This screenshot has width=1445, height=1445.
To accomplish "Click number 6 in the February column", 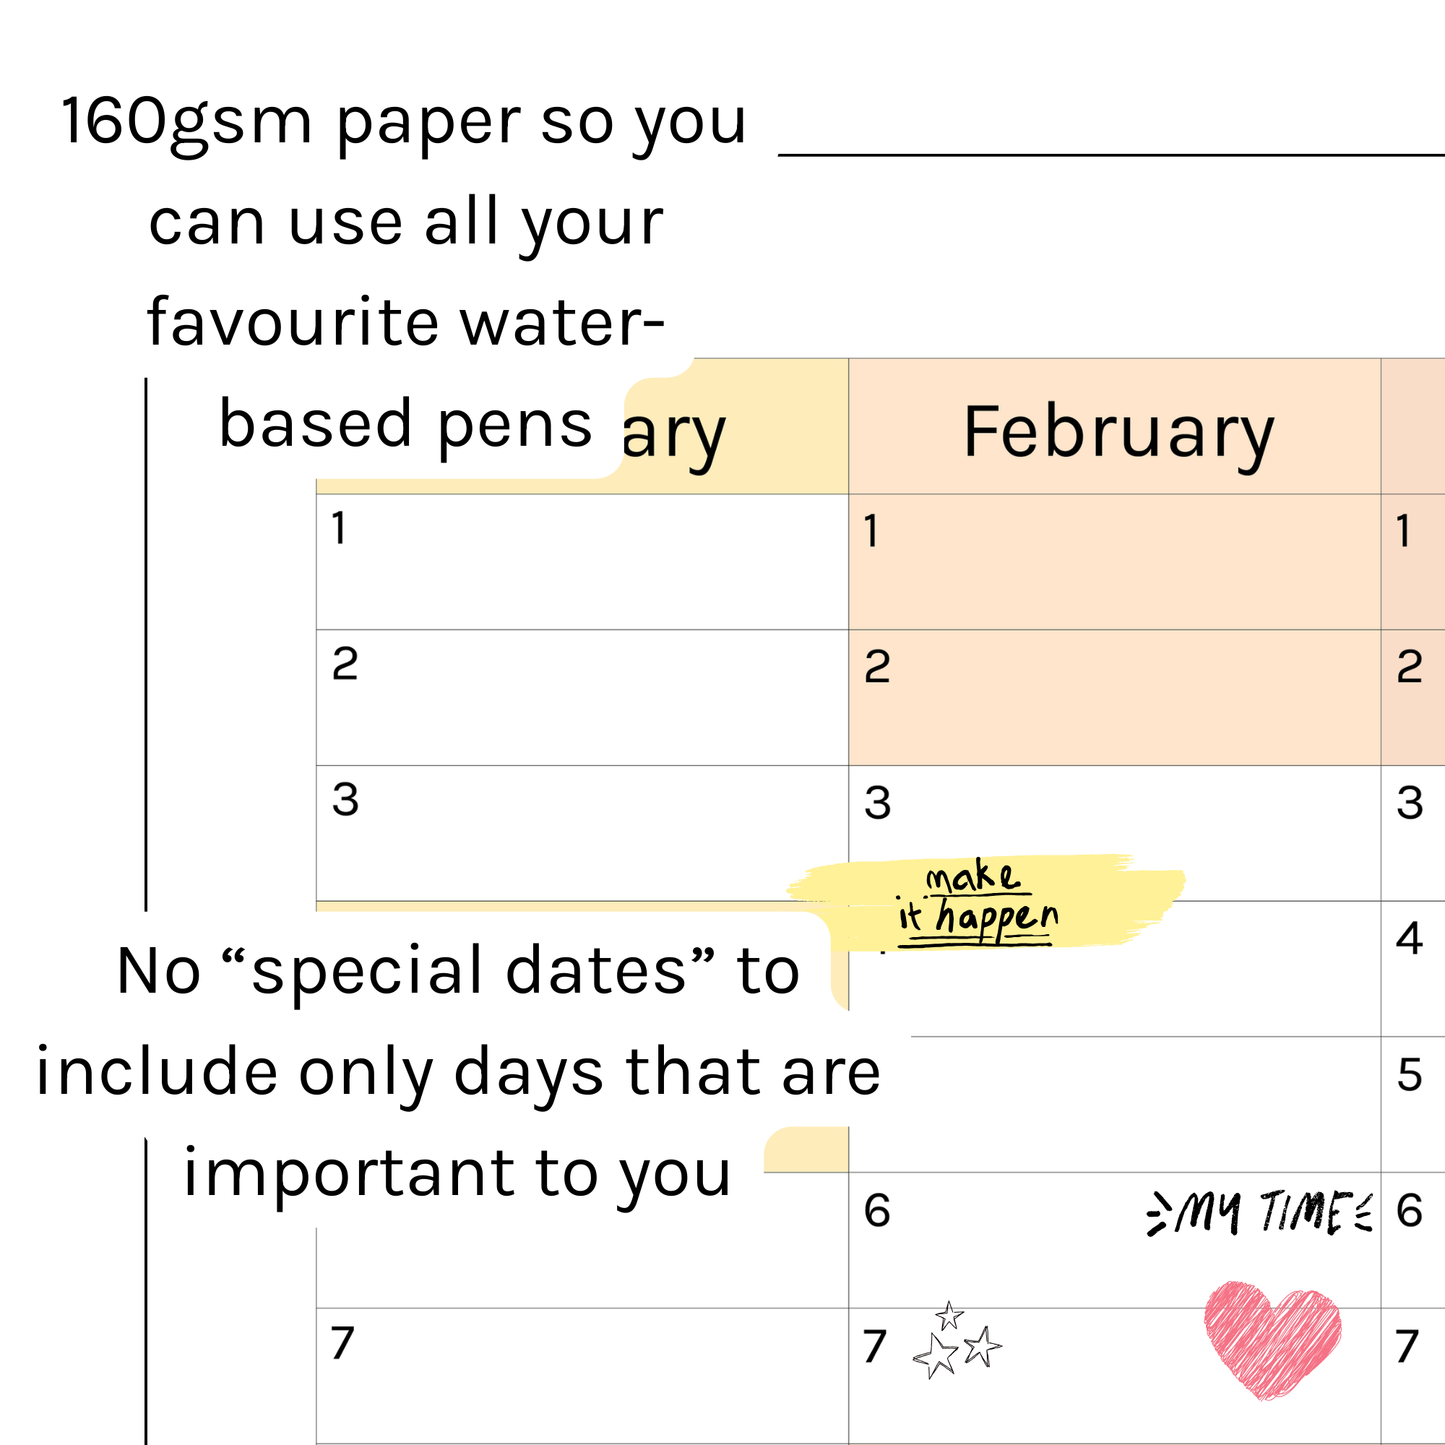I will pos(877,1211).
